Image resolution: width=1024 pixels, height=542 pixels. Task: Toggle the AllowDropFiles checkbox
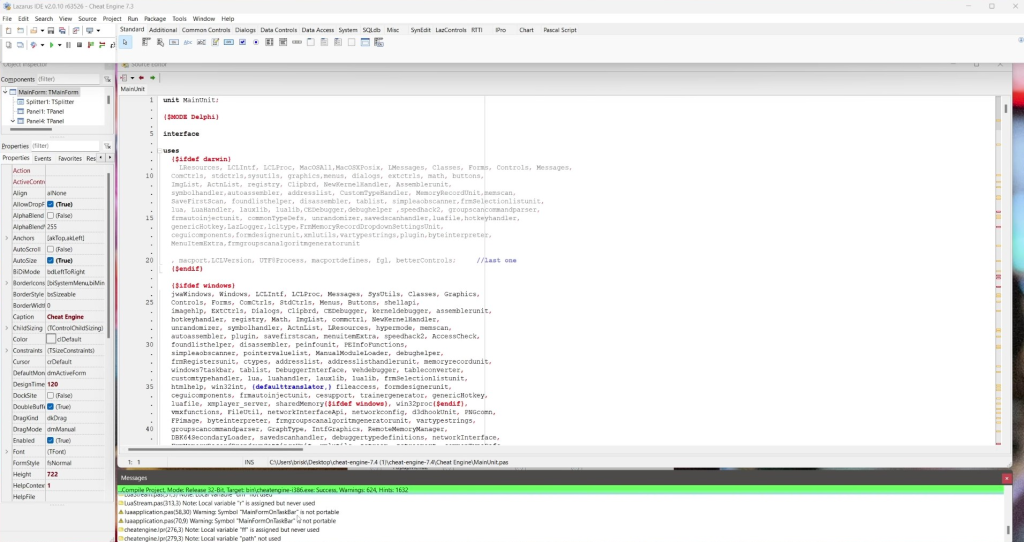click(x=51, y=204)
